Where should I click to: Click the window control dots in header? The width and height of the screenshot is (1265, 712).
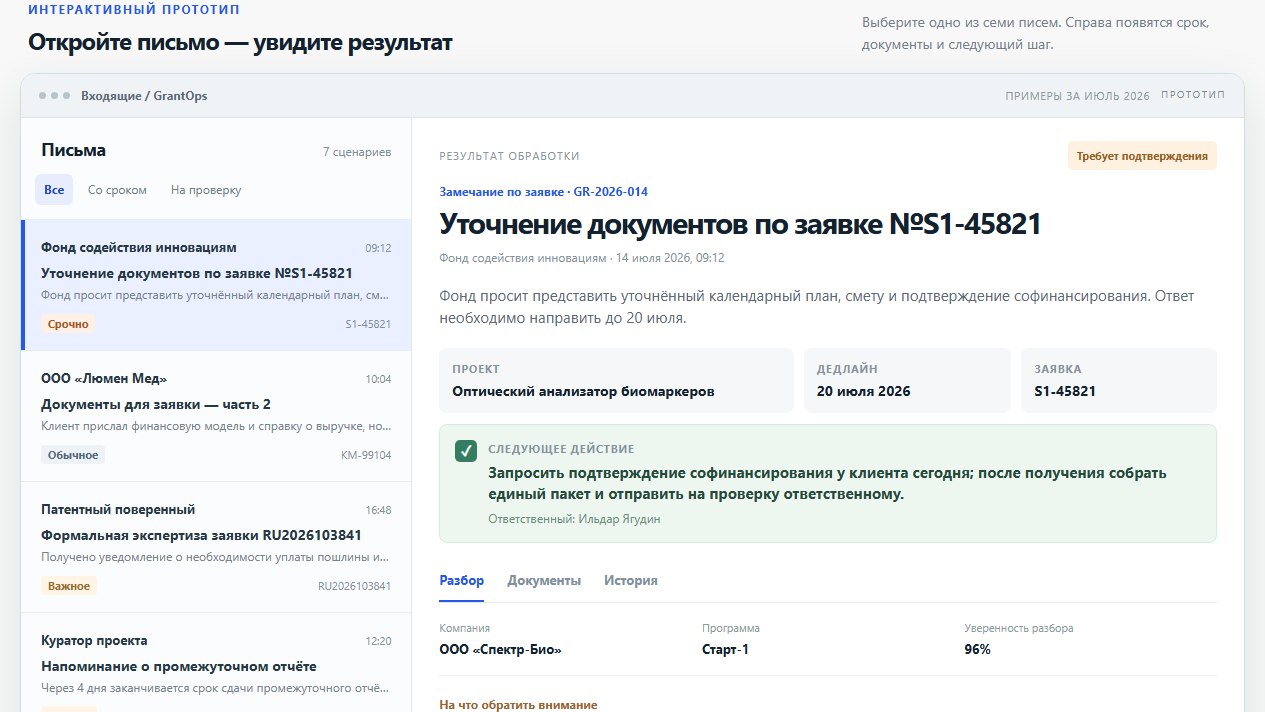pyautogui.click(x=54, y=96)
